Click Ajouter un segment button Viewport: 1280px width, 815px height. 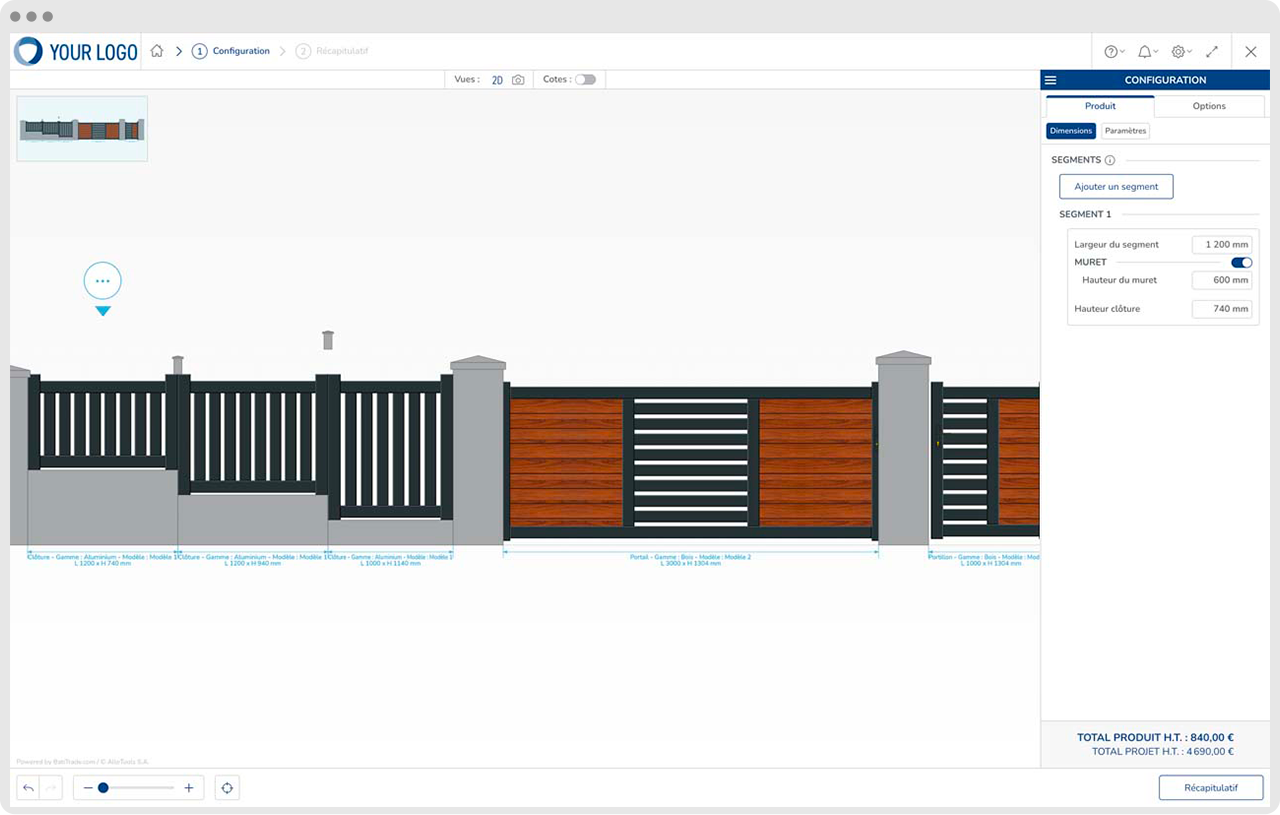point(1116,186)
